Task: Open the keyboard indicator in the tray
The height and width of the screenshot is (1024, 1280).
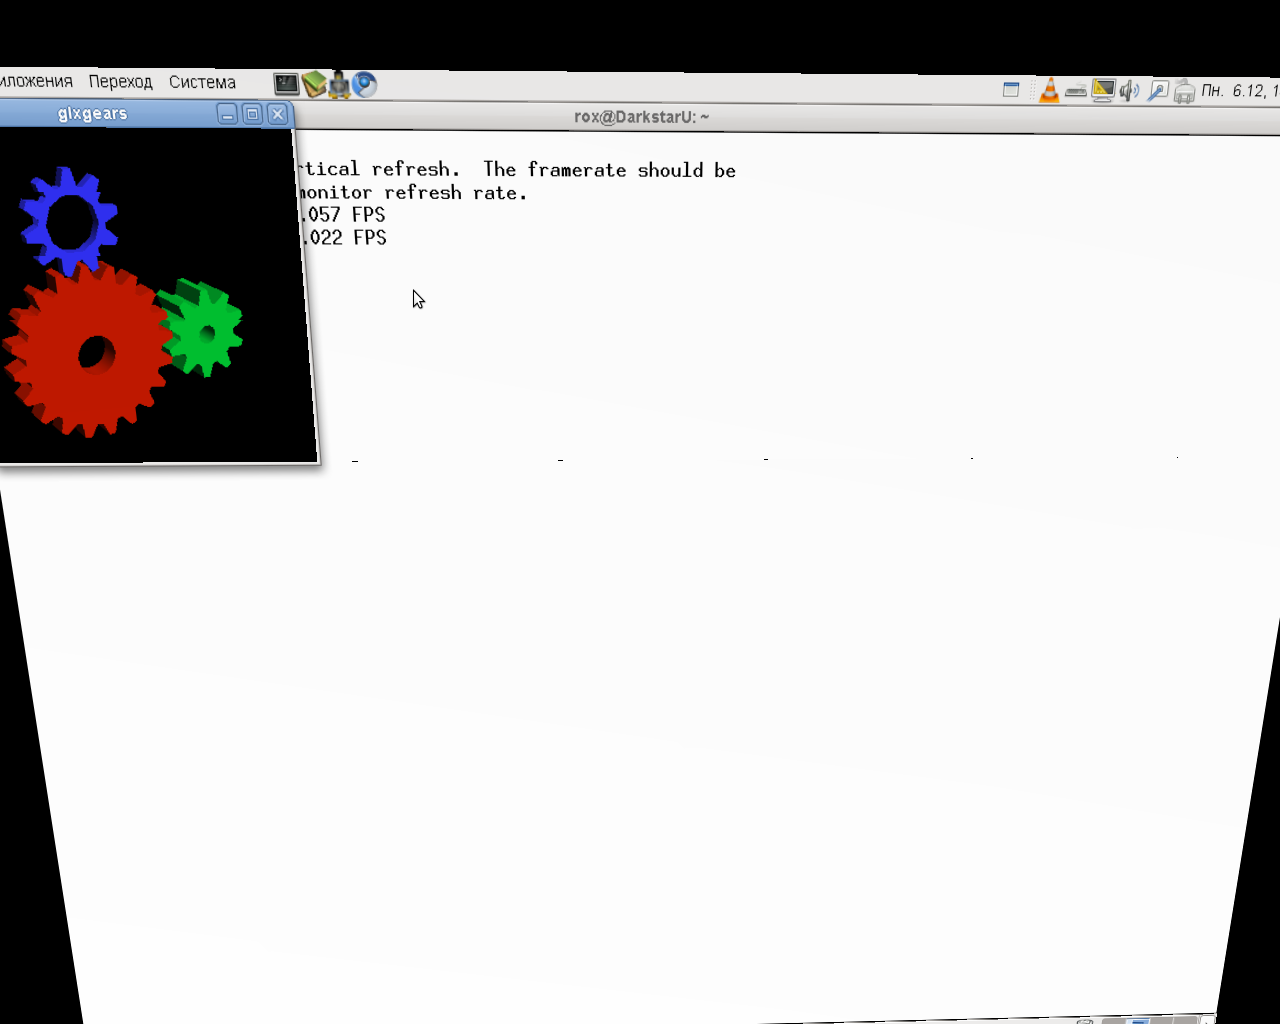Action: tap(1076, 92)
